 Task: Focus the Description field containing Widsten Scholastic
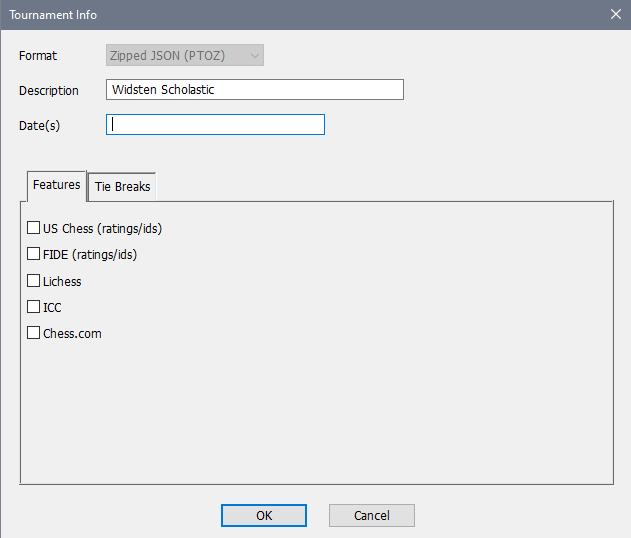[x=254, y=90]
